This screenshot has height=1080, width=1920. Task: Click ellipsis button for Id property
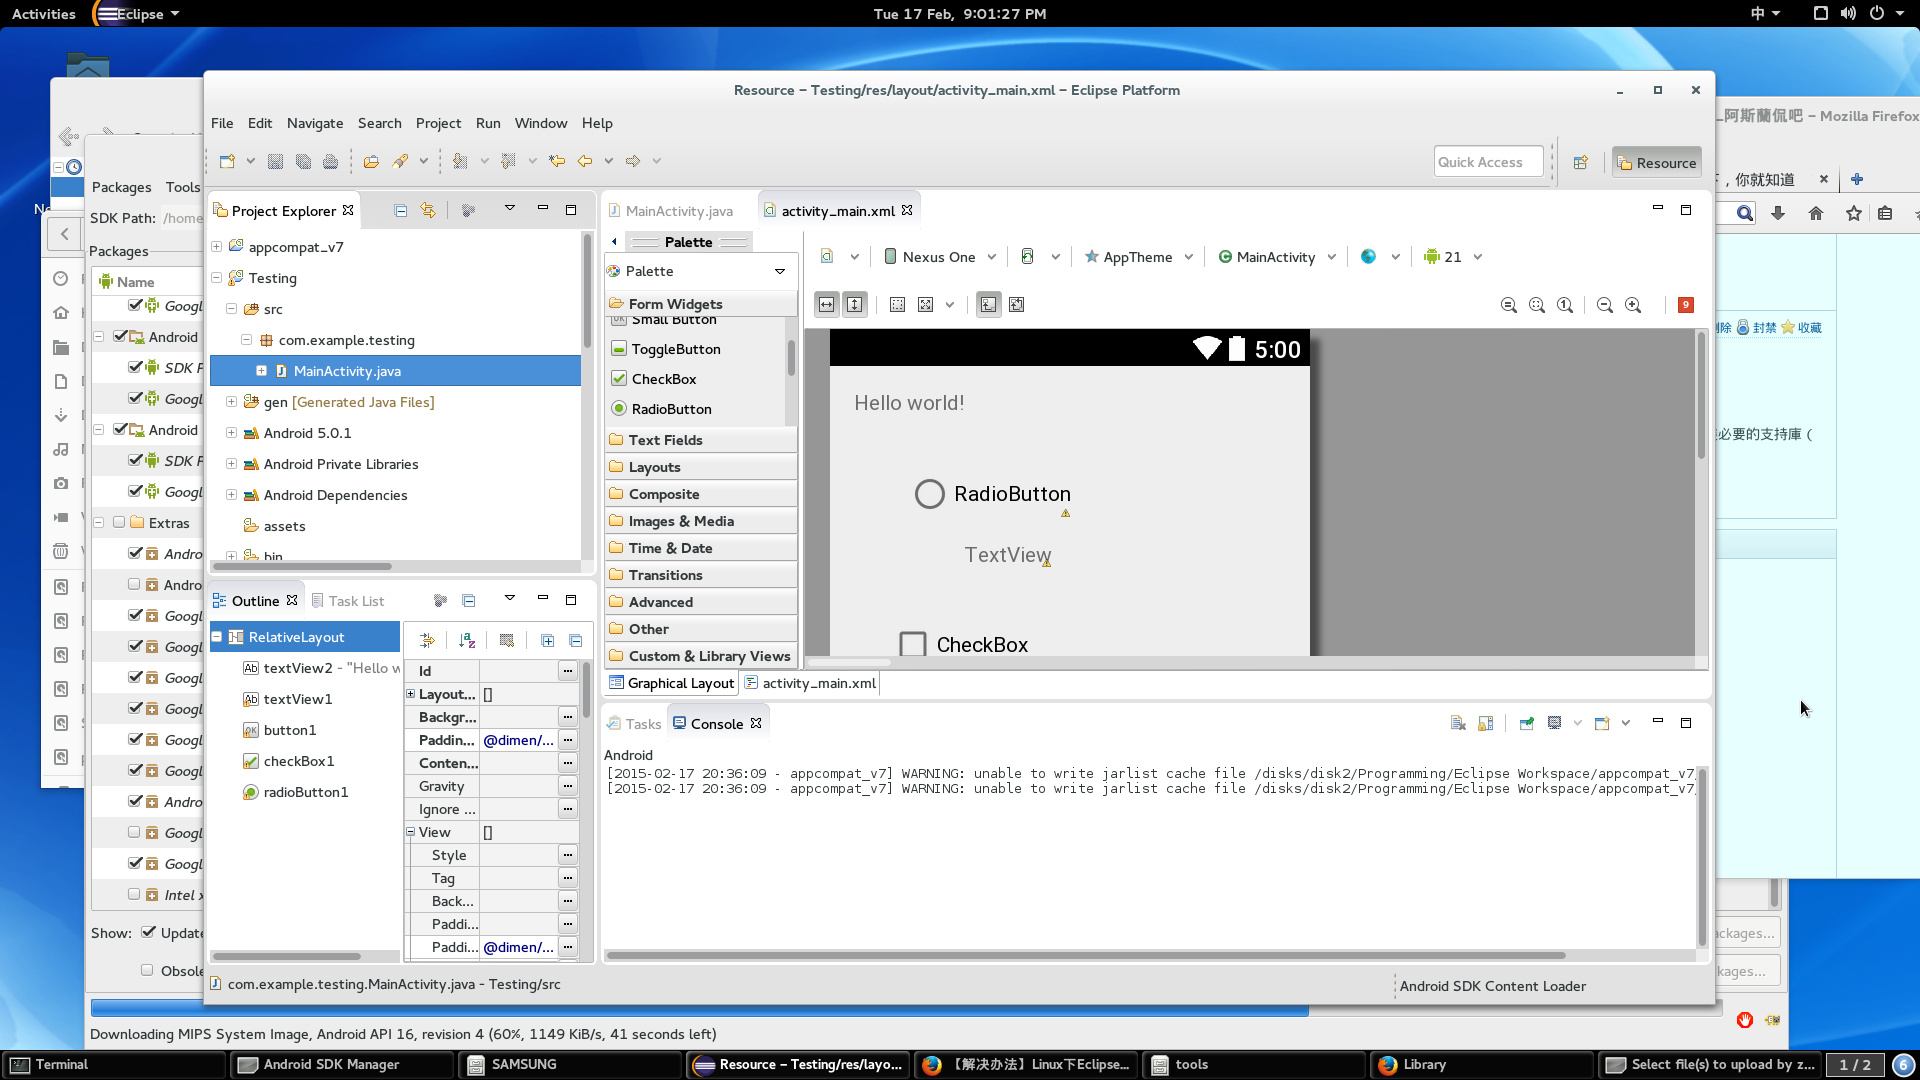pos(568,670)
